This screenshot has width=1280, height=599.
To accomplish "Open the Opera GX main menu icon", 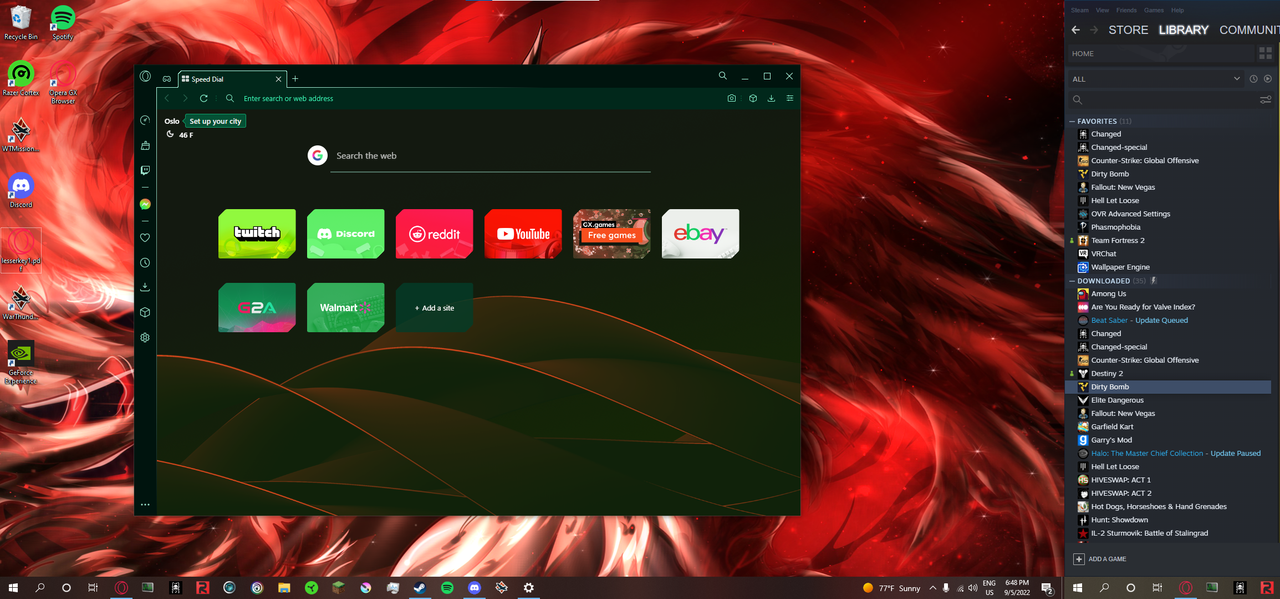I will (x=145, y=77).
